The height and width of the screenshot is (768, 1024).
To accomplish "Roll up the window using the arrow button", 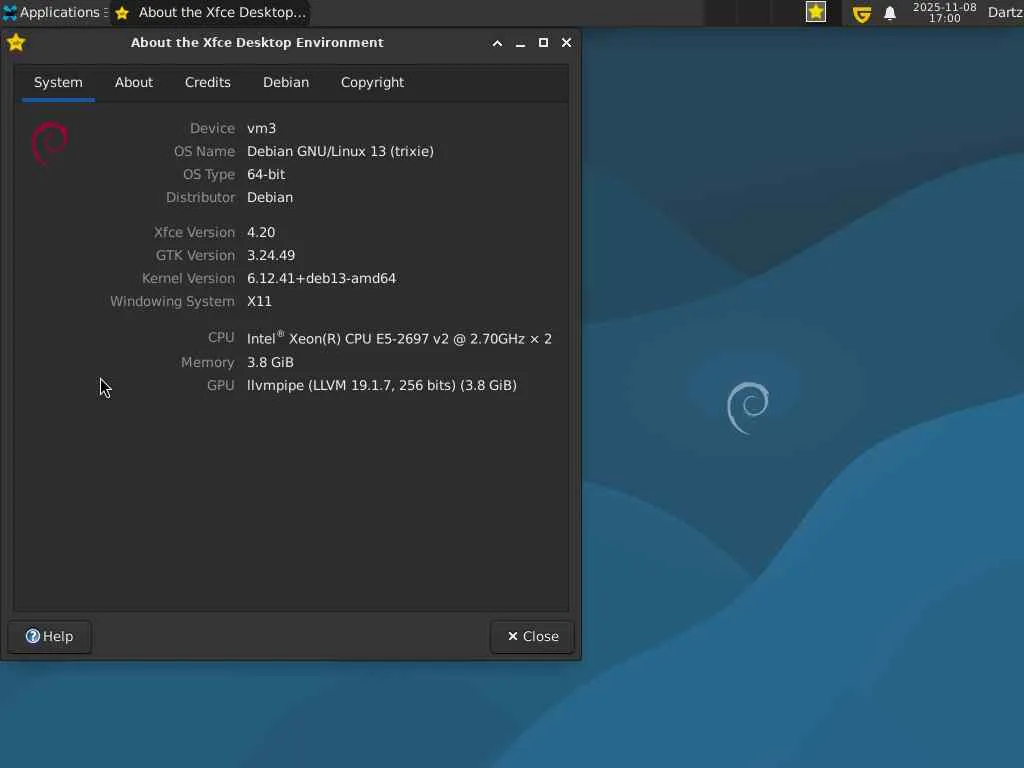I will [497, 43].
